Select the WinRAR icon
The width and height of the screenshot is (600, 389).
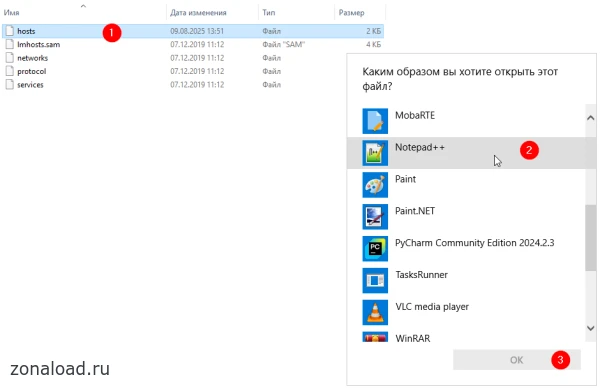click(x=375, y=337)
